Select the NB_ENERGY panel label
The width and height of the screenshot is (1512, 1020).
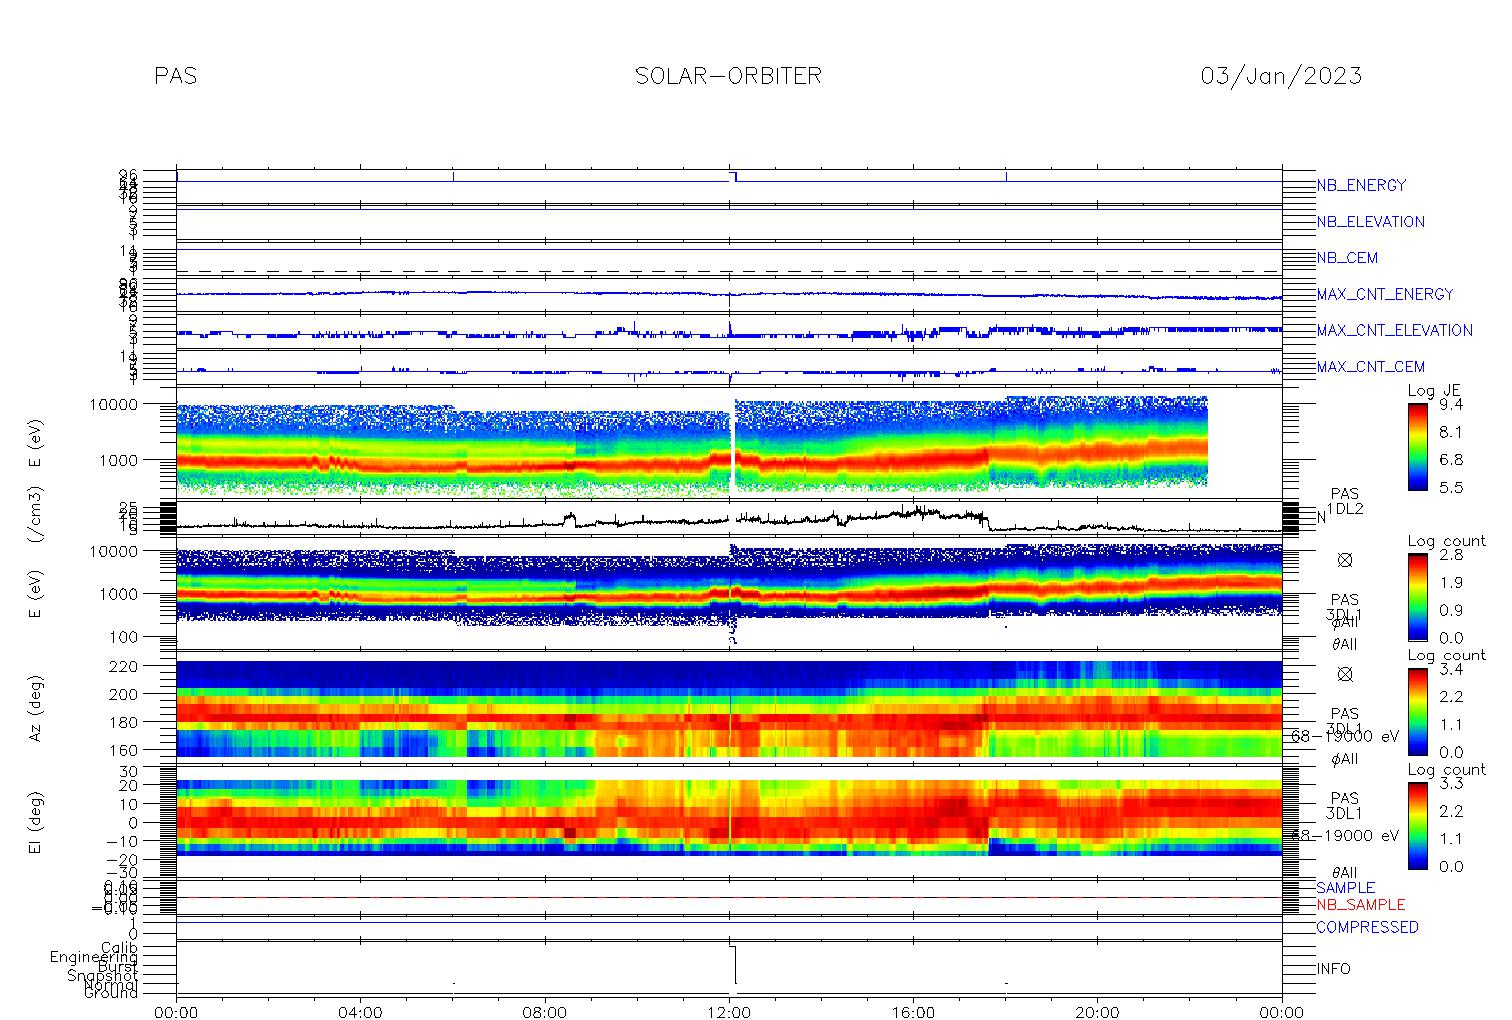[x=1361, y=185]
